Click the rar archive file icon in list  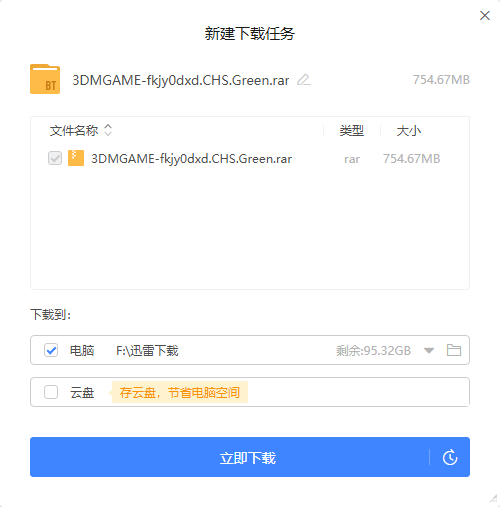[76, 158]
